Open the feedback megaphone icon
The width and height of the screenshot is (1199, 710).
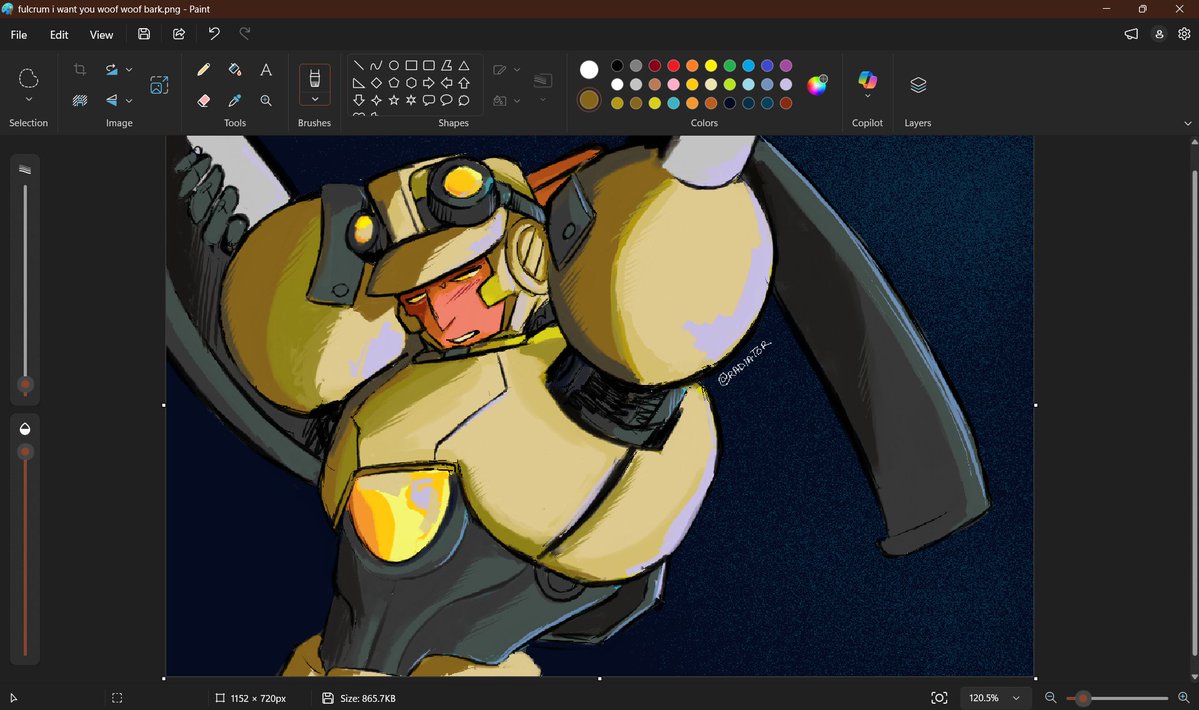click(1131, 34)
